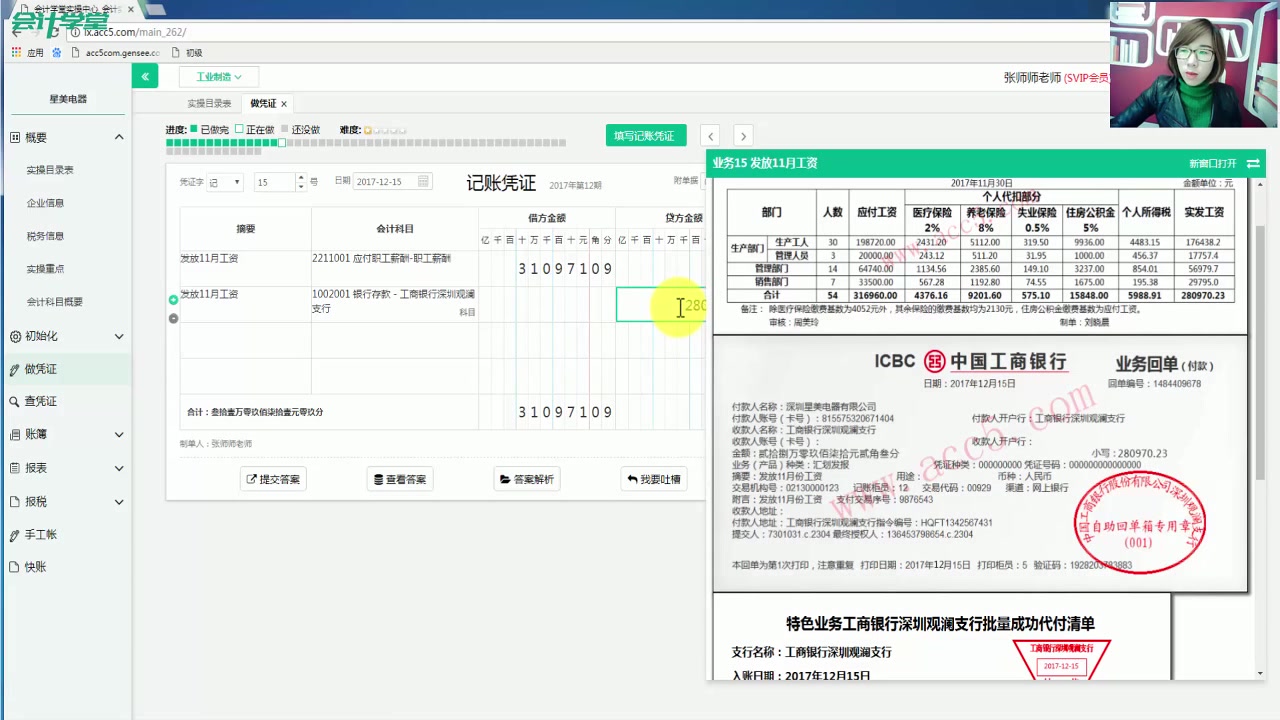1280x720 pixels.
Task: Open 查凭证 via its magnifier icon
Action: coord(15,401)
